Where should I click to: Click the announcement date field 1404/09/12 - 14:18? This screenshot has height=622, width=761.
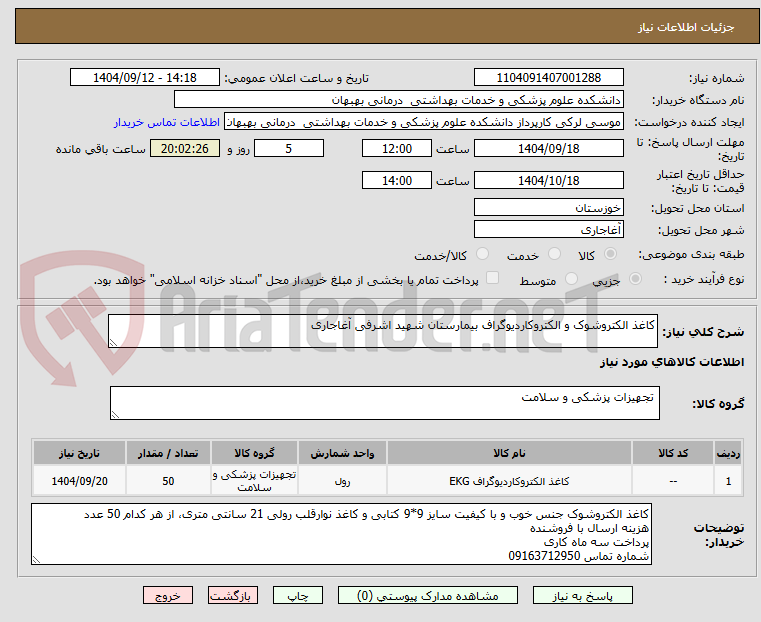click(x=145, y=77)
